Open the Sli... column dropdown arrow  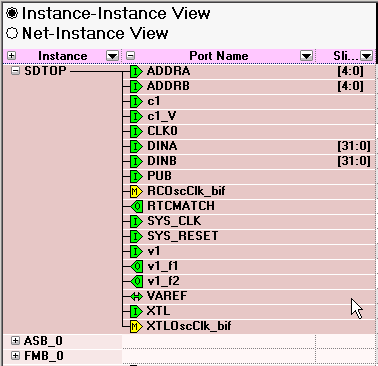click(367, 56)
